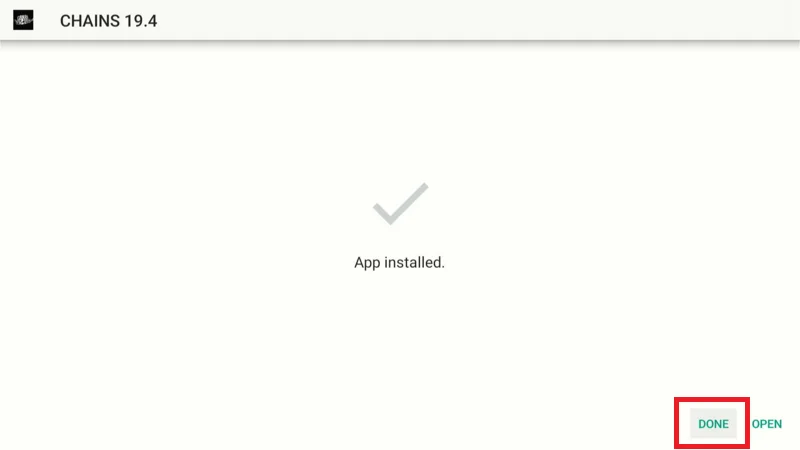Click the app name 'CHAINS 19.4' in the header

pyautogui.click(x=109, y=21)
